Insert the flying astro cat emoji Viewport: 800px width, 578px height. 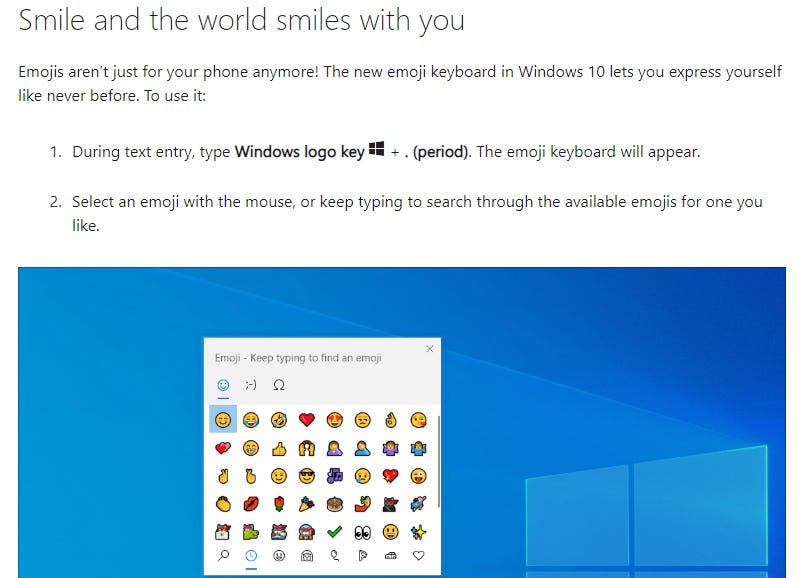418,504
